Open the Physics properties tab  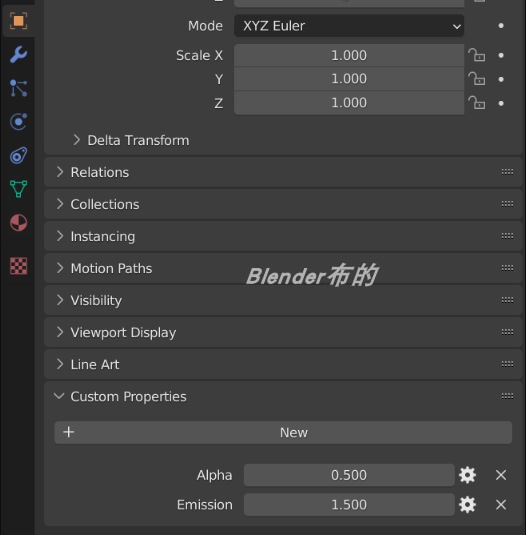pyautogui.click(x=18, y=122)
